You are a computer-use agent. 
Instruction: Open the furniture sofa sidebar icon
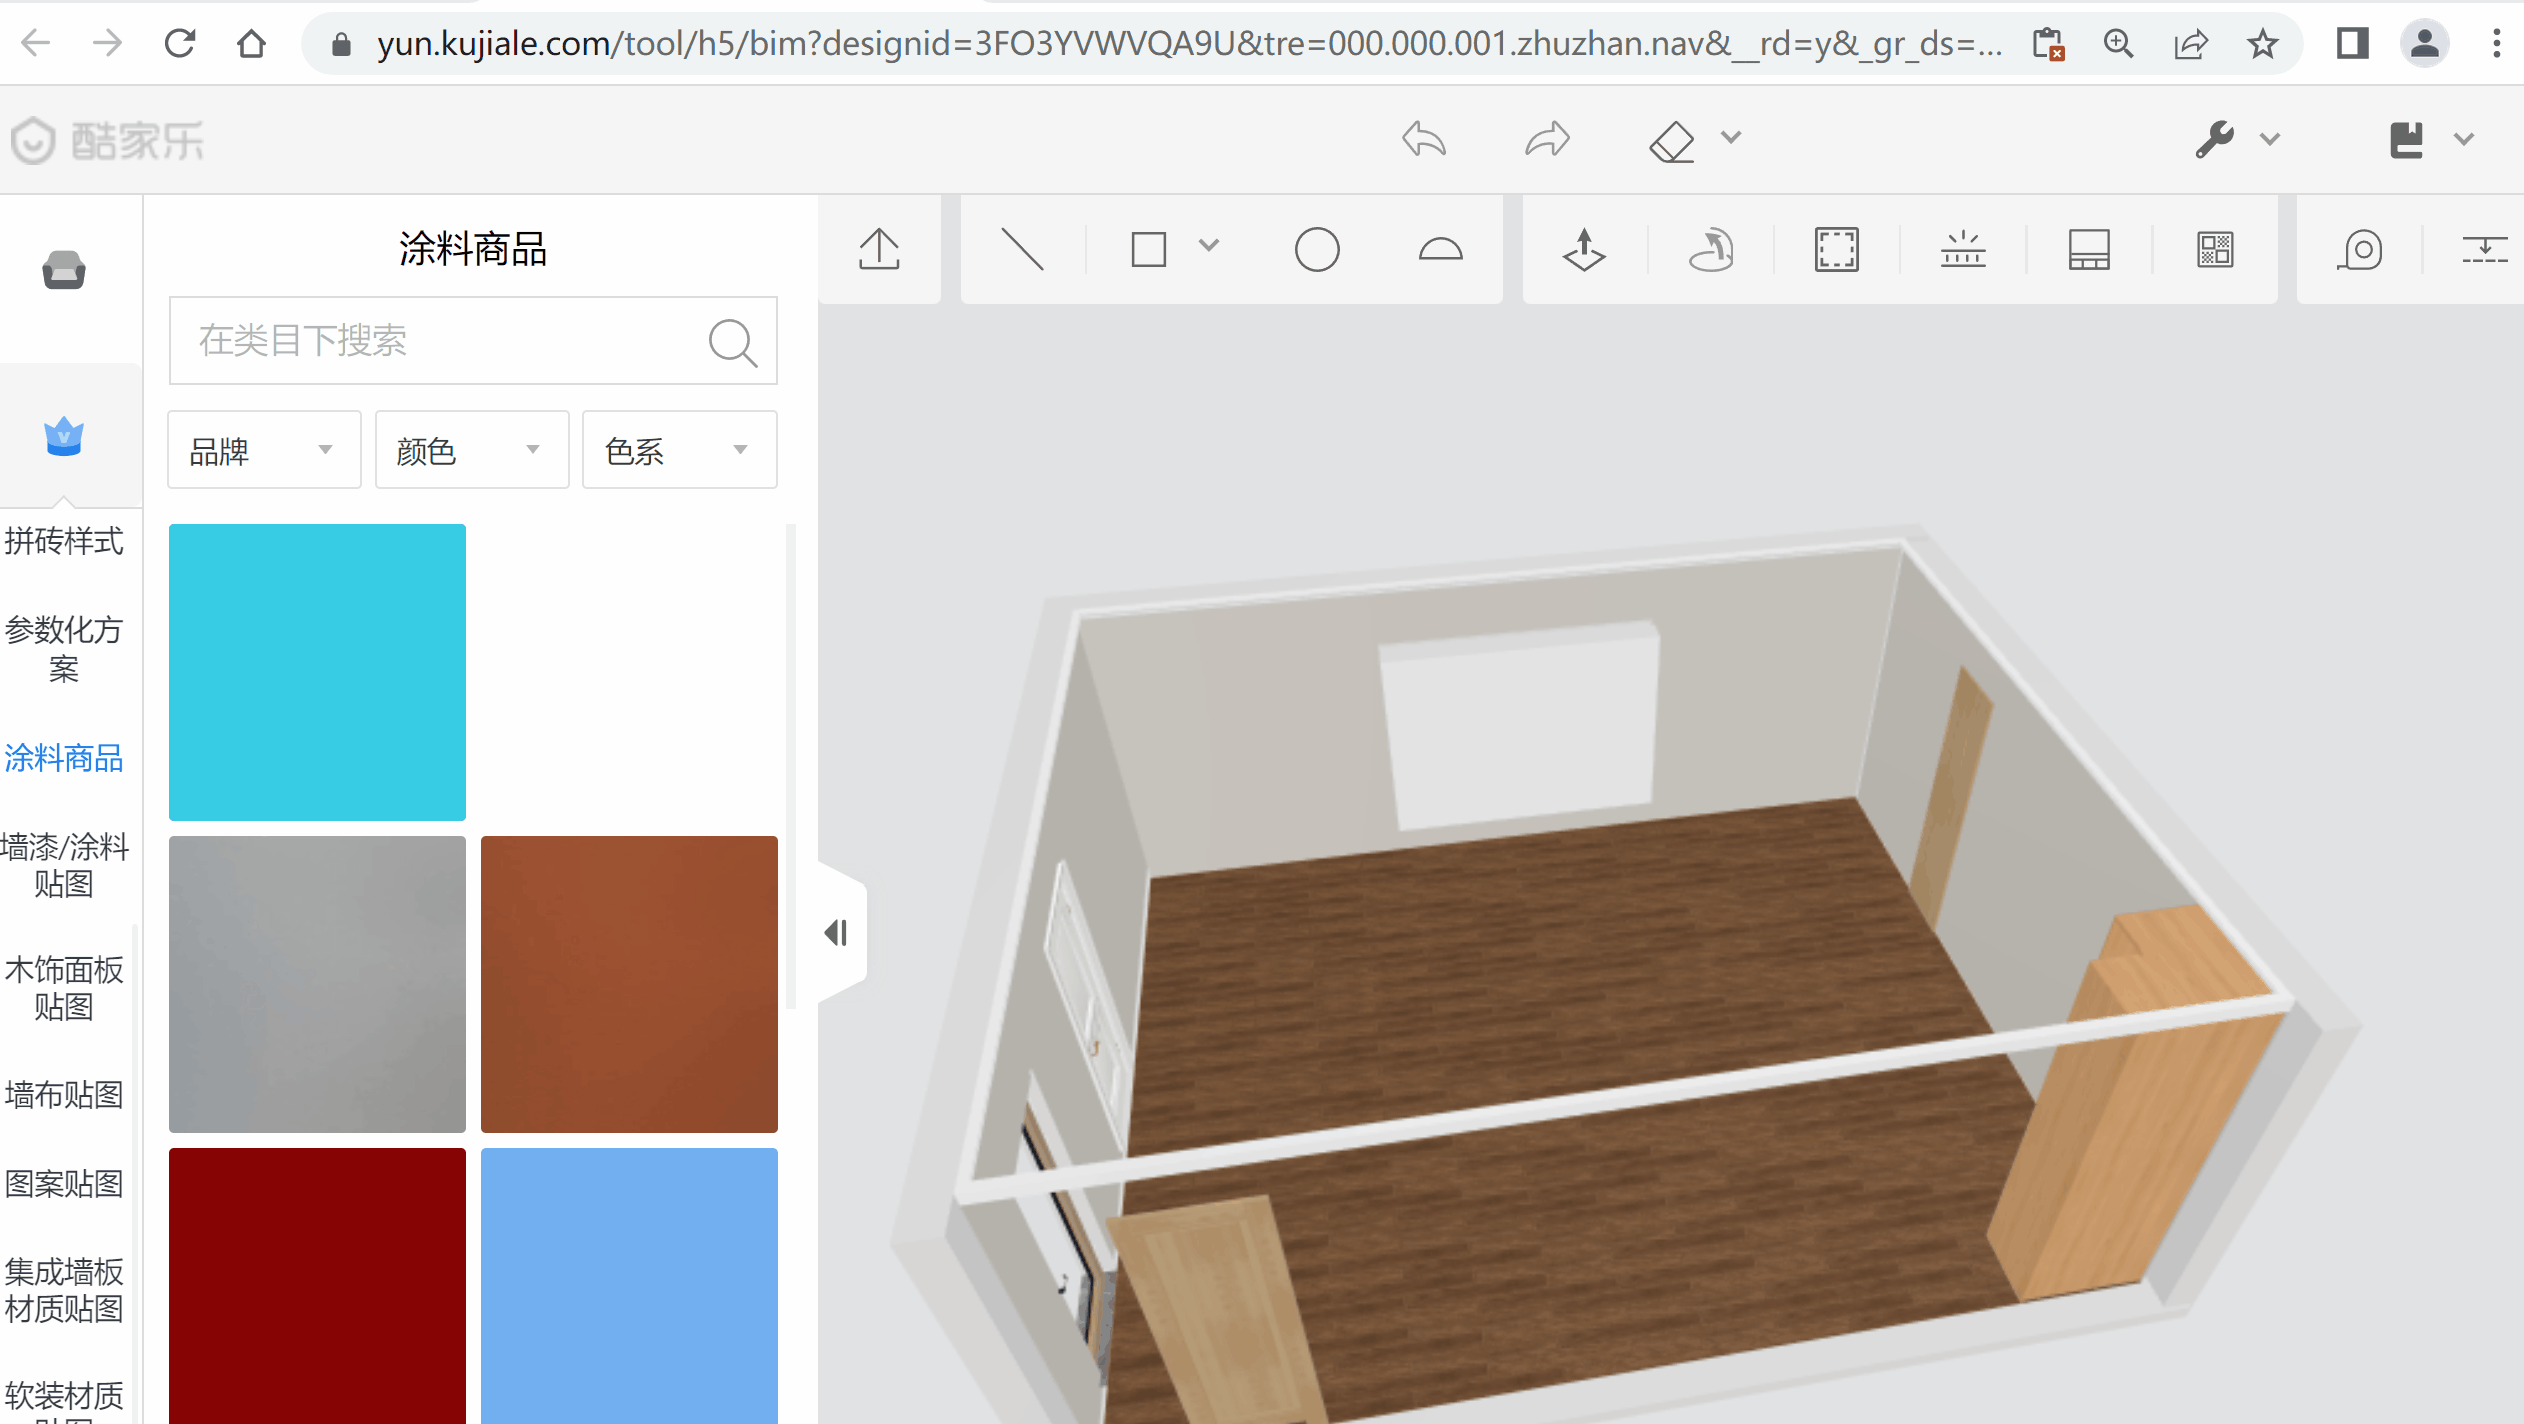coord(64,270)
